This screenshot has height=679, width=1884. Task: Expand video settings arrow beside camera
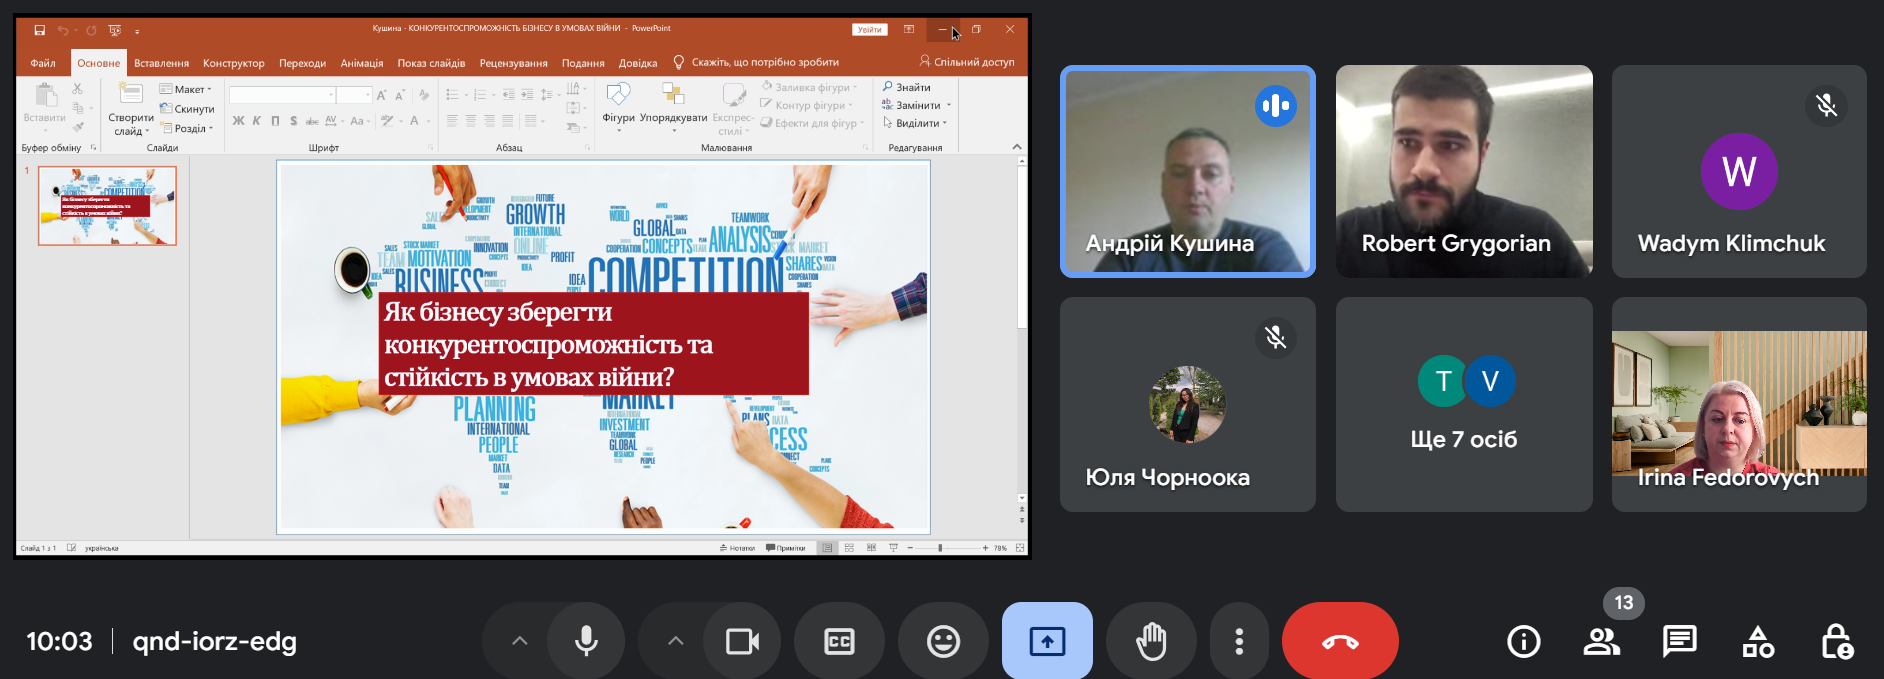(x=676, y=641)
